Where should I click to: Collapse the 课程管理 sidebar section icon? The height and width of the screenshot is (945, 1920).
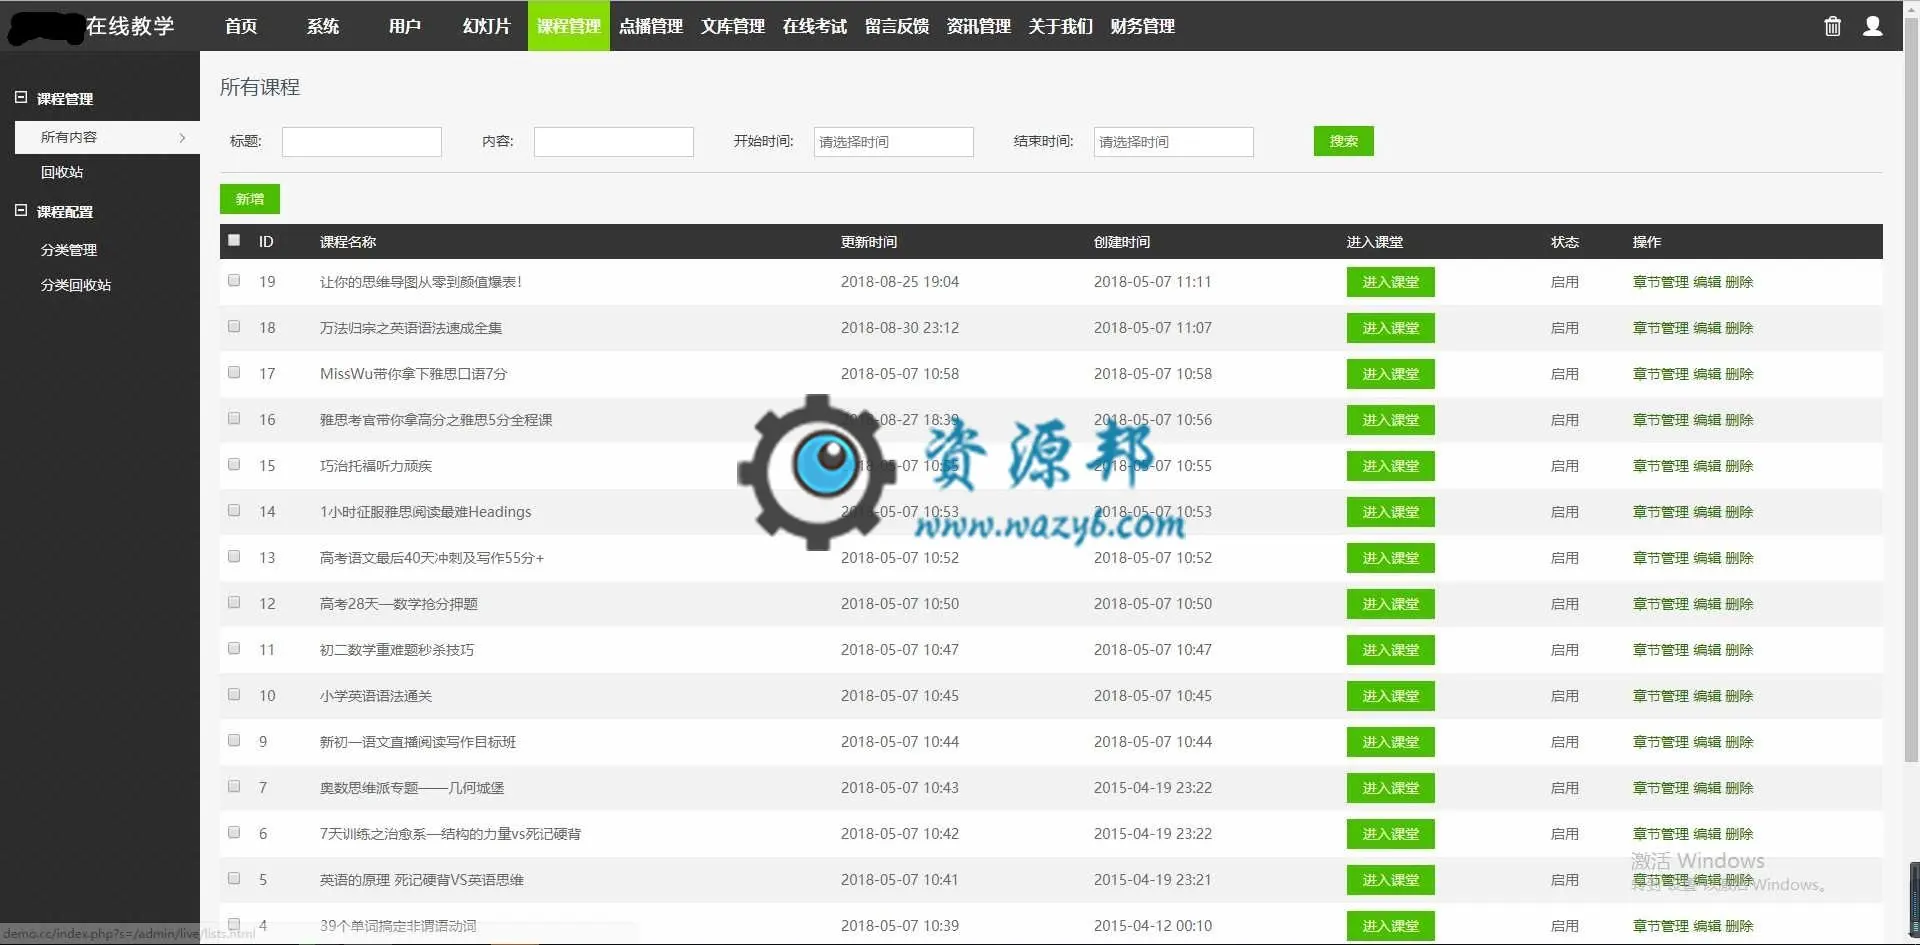21,98
